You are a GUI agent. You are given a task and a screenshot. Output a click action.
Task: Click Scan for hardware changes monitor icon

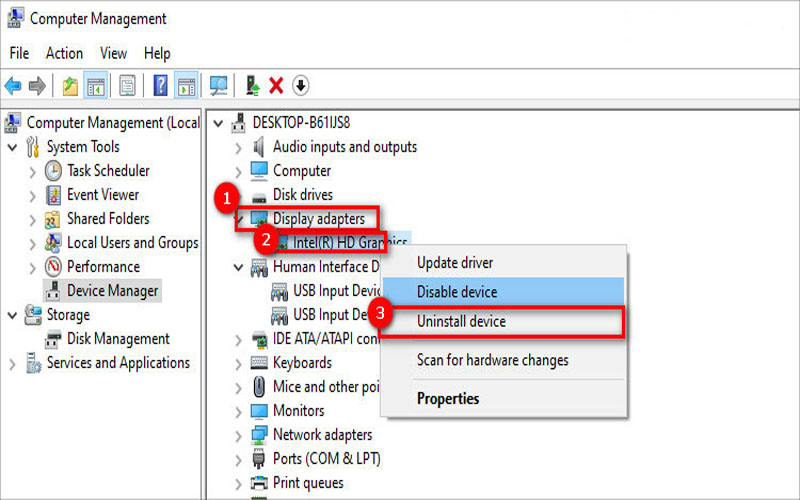tap(219, 86)
